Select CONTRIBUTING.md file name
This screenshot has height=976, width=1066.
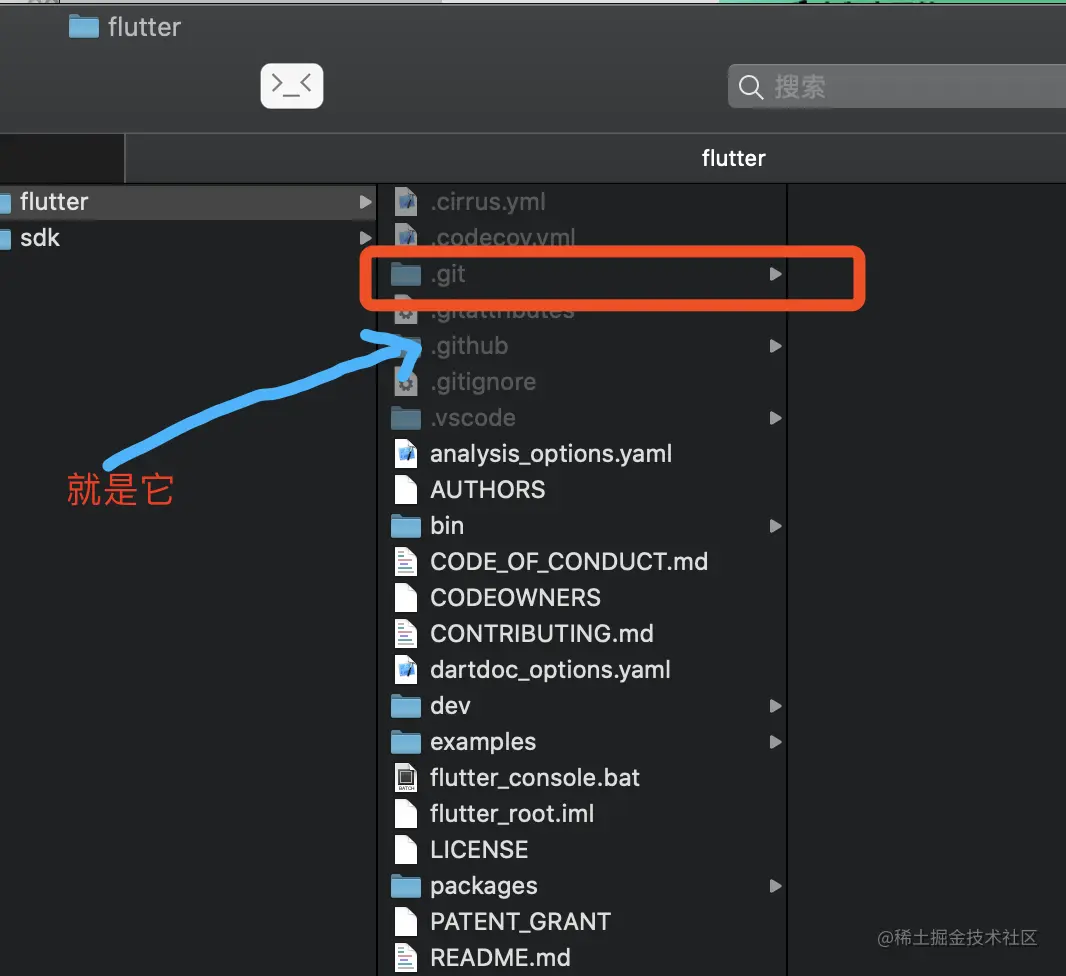542,634
